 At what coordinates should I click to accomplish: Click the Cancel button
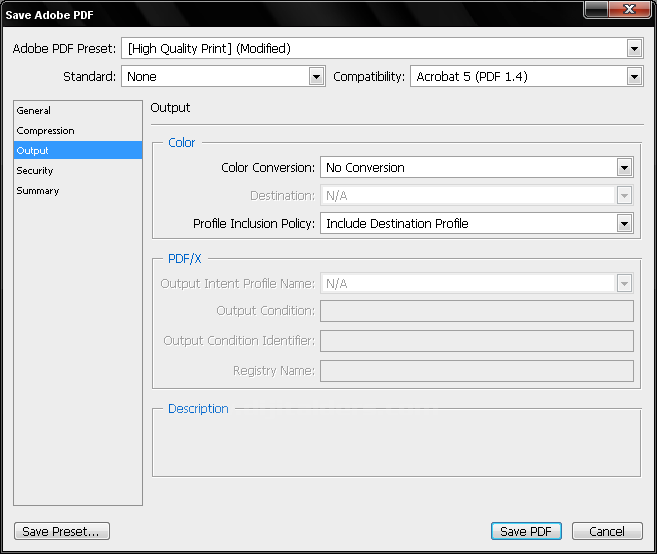click(607, 531)
